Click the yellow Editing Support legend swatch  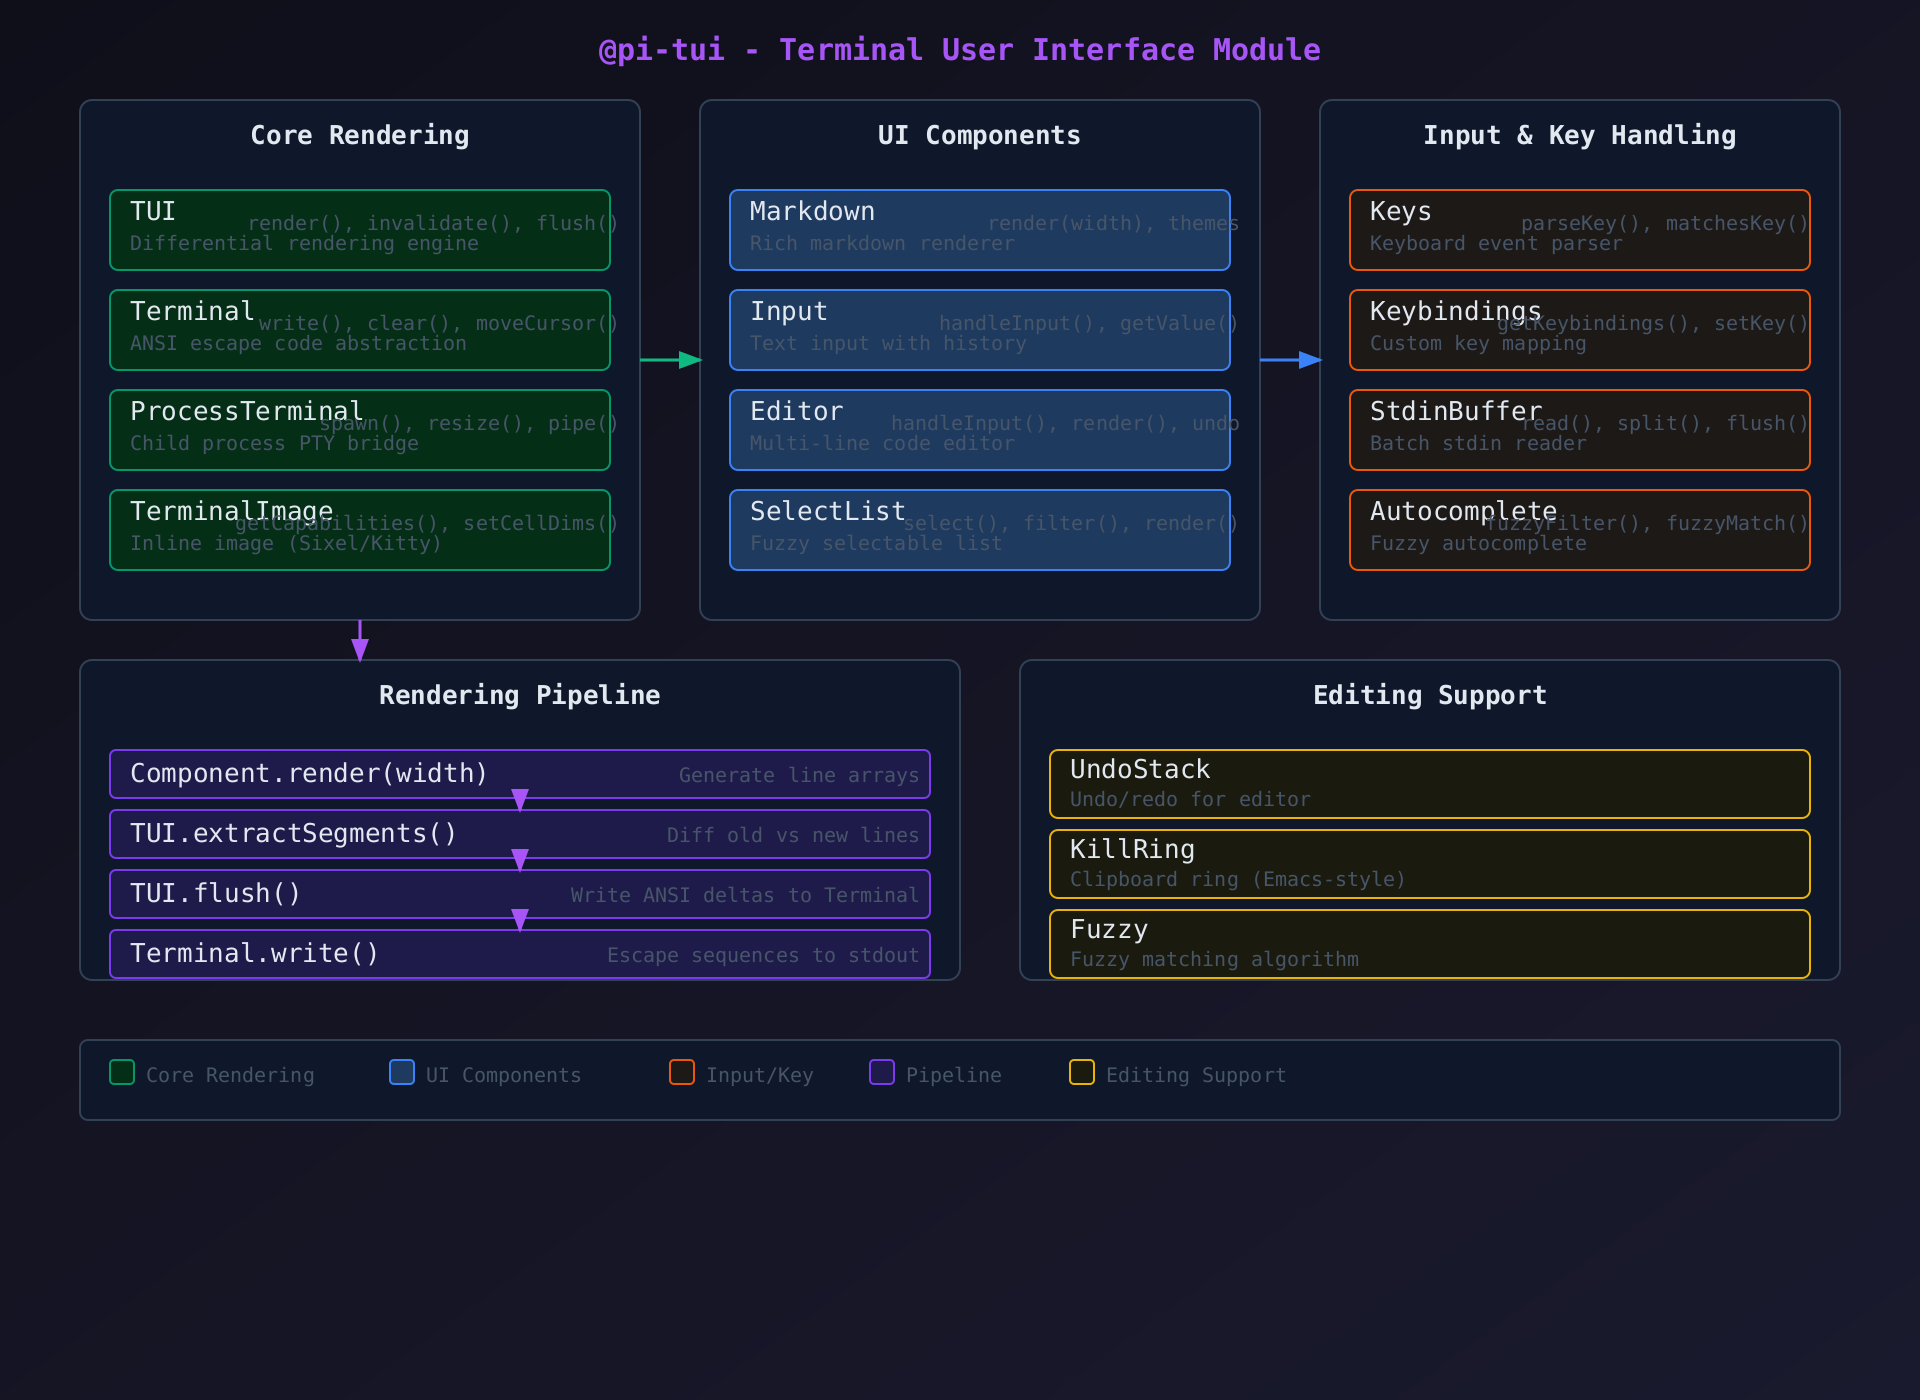[x=1082, y=1072]
